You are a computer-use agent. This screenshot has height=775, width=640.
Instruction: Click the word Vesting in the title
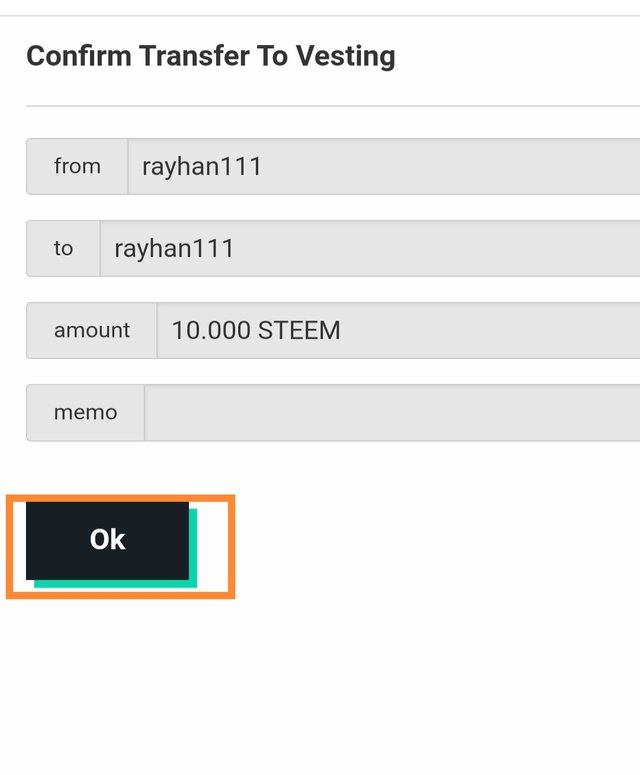pos(345,56)
